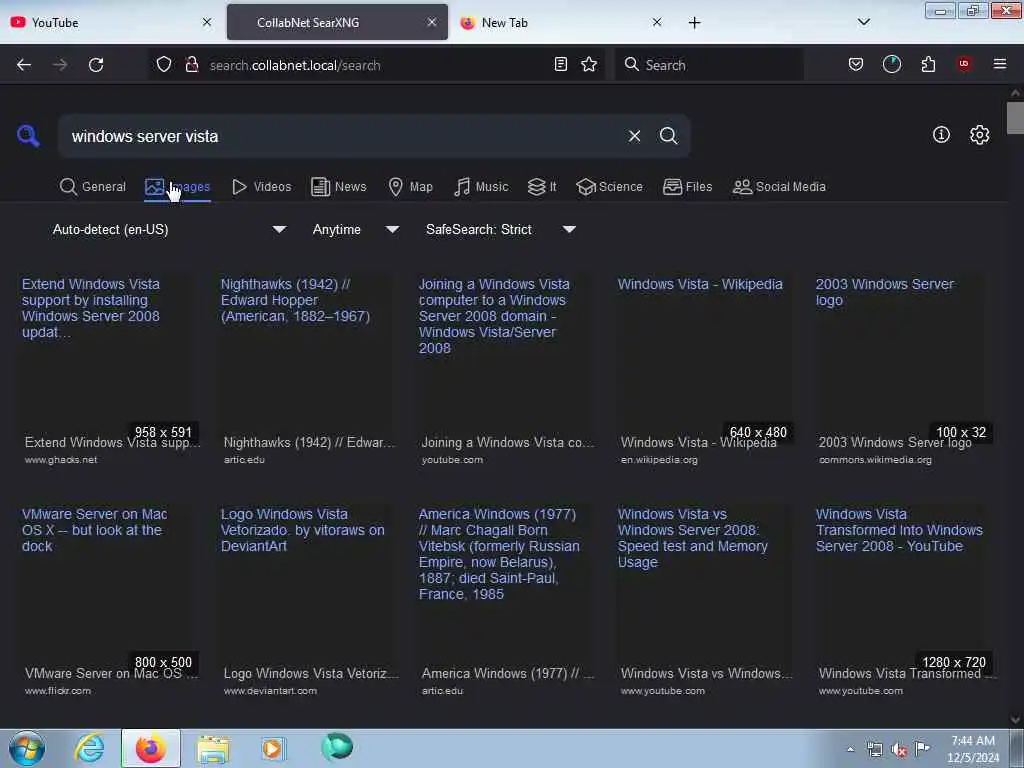Open the Anytime time range dropdown

(355, 229)
